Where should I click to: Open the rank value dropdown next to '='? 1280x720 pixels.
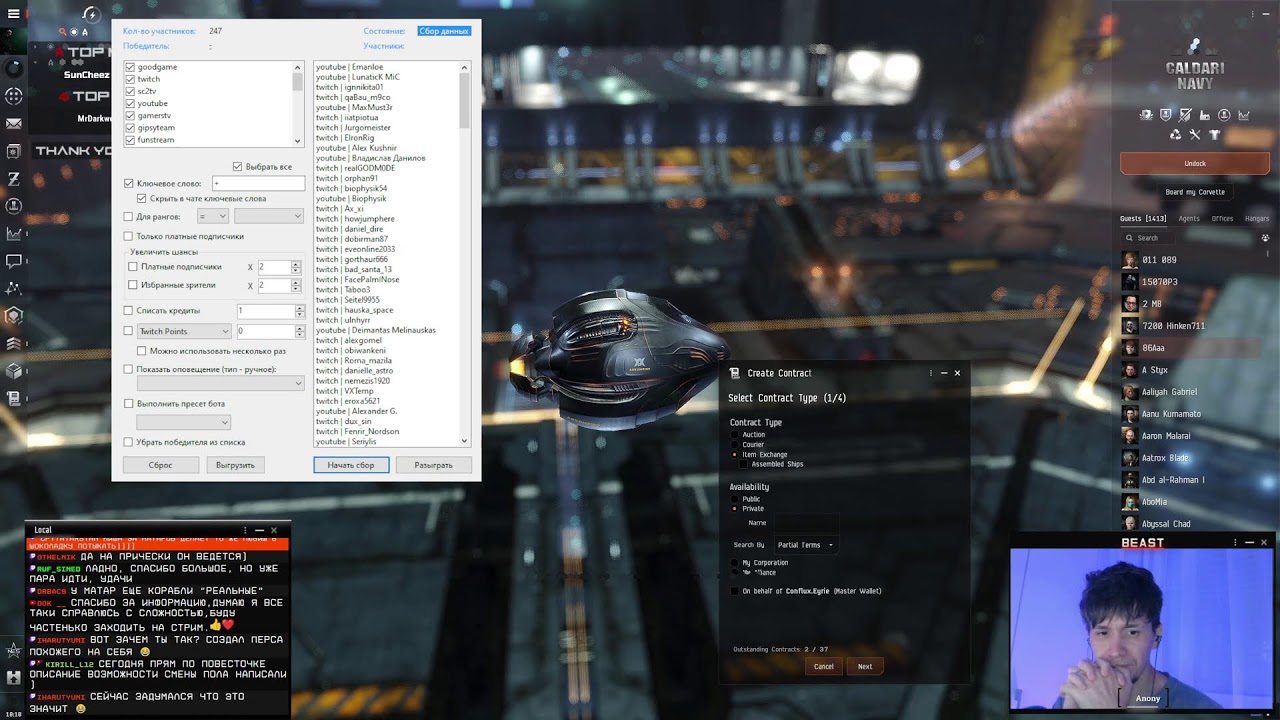tap(269, 216)
